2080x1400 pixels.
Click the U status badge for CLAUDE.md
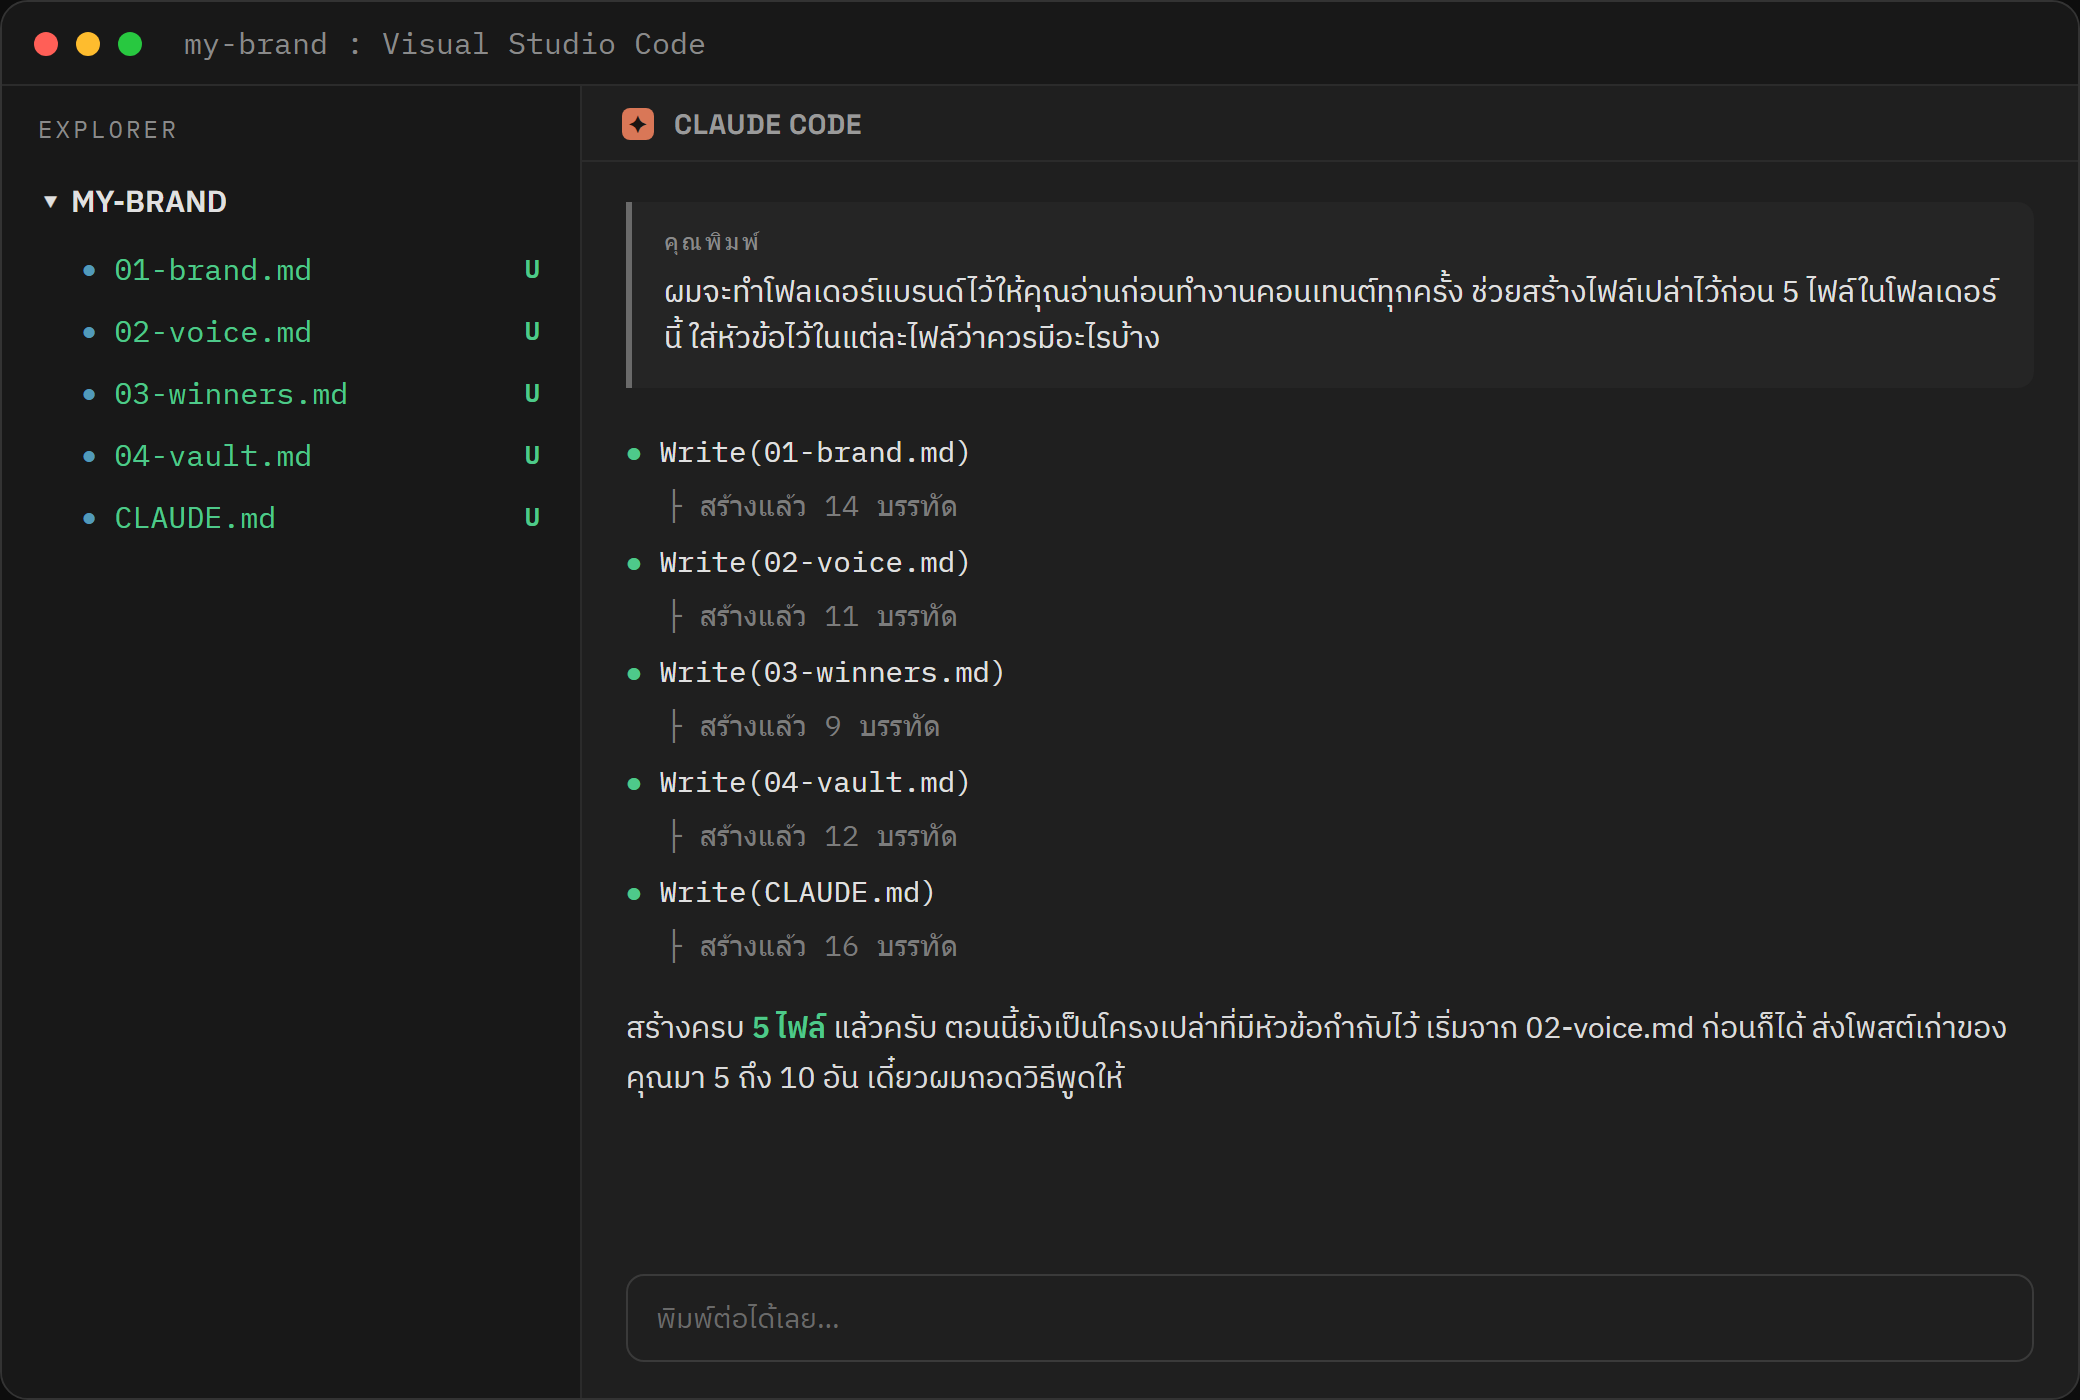coord(532,518)
